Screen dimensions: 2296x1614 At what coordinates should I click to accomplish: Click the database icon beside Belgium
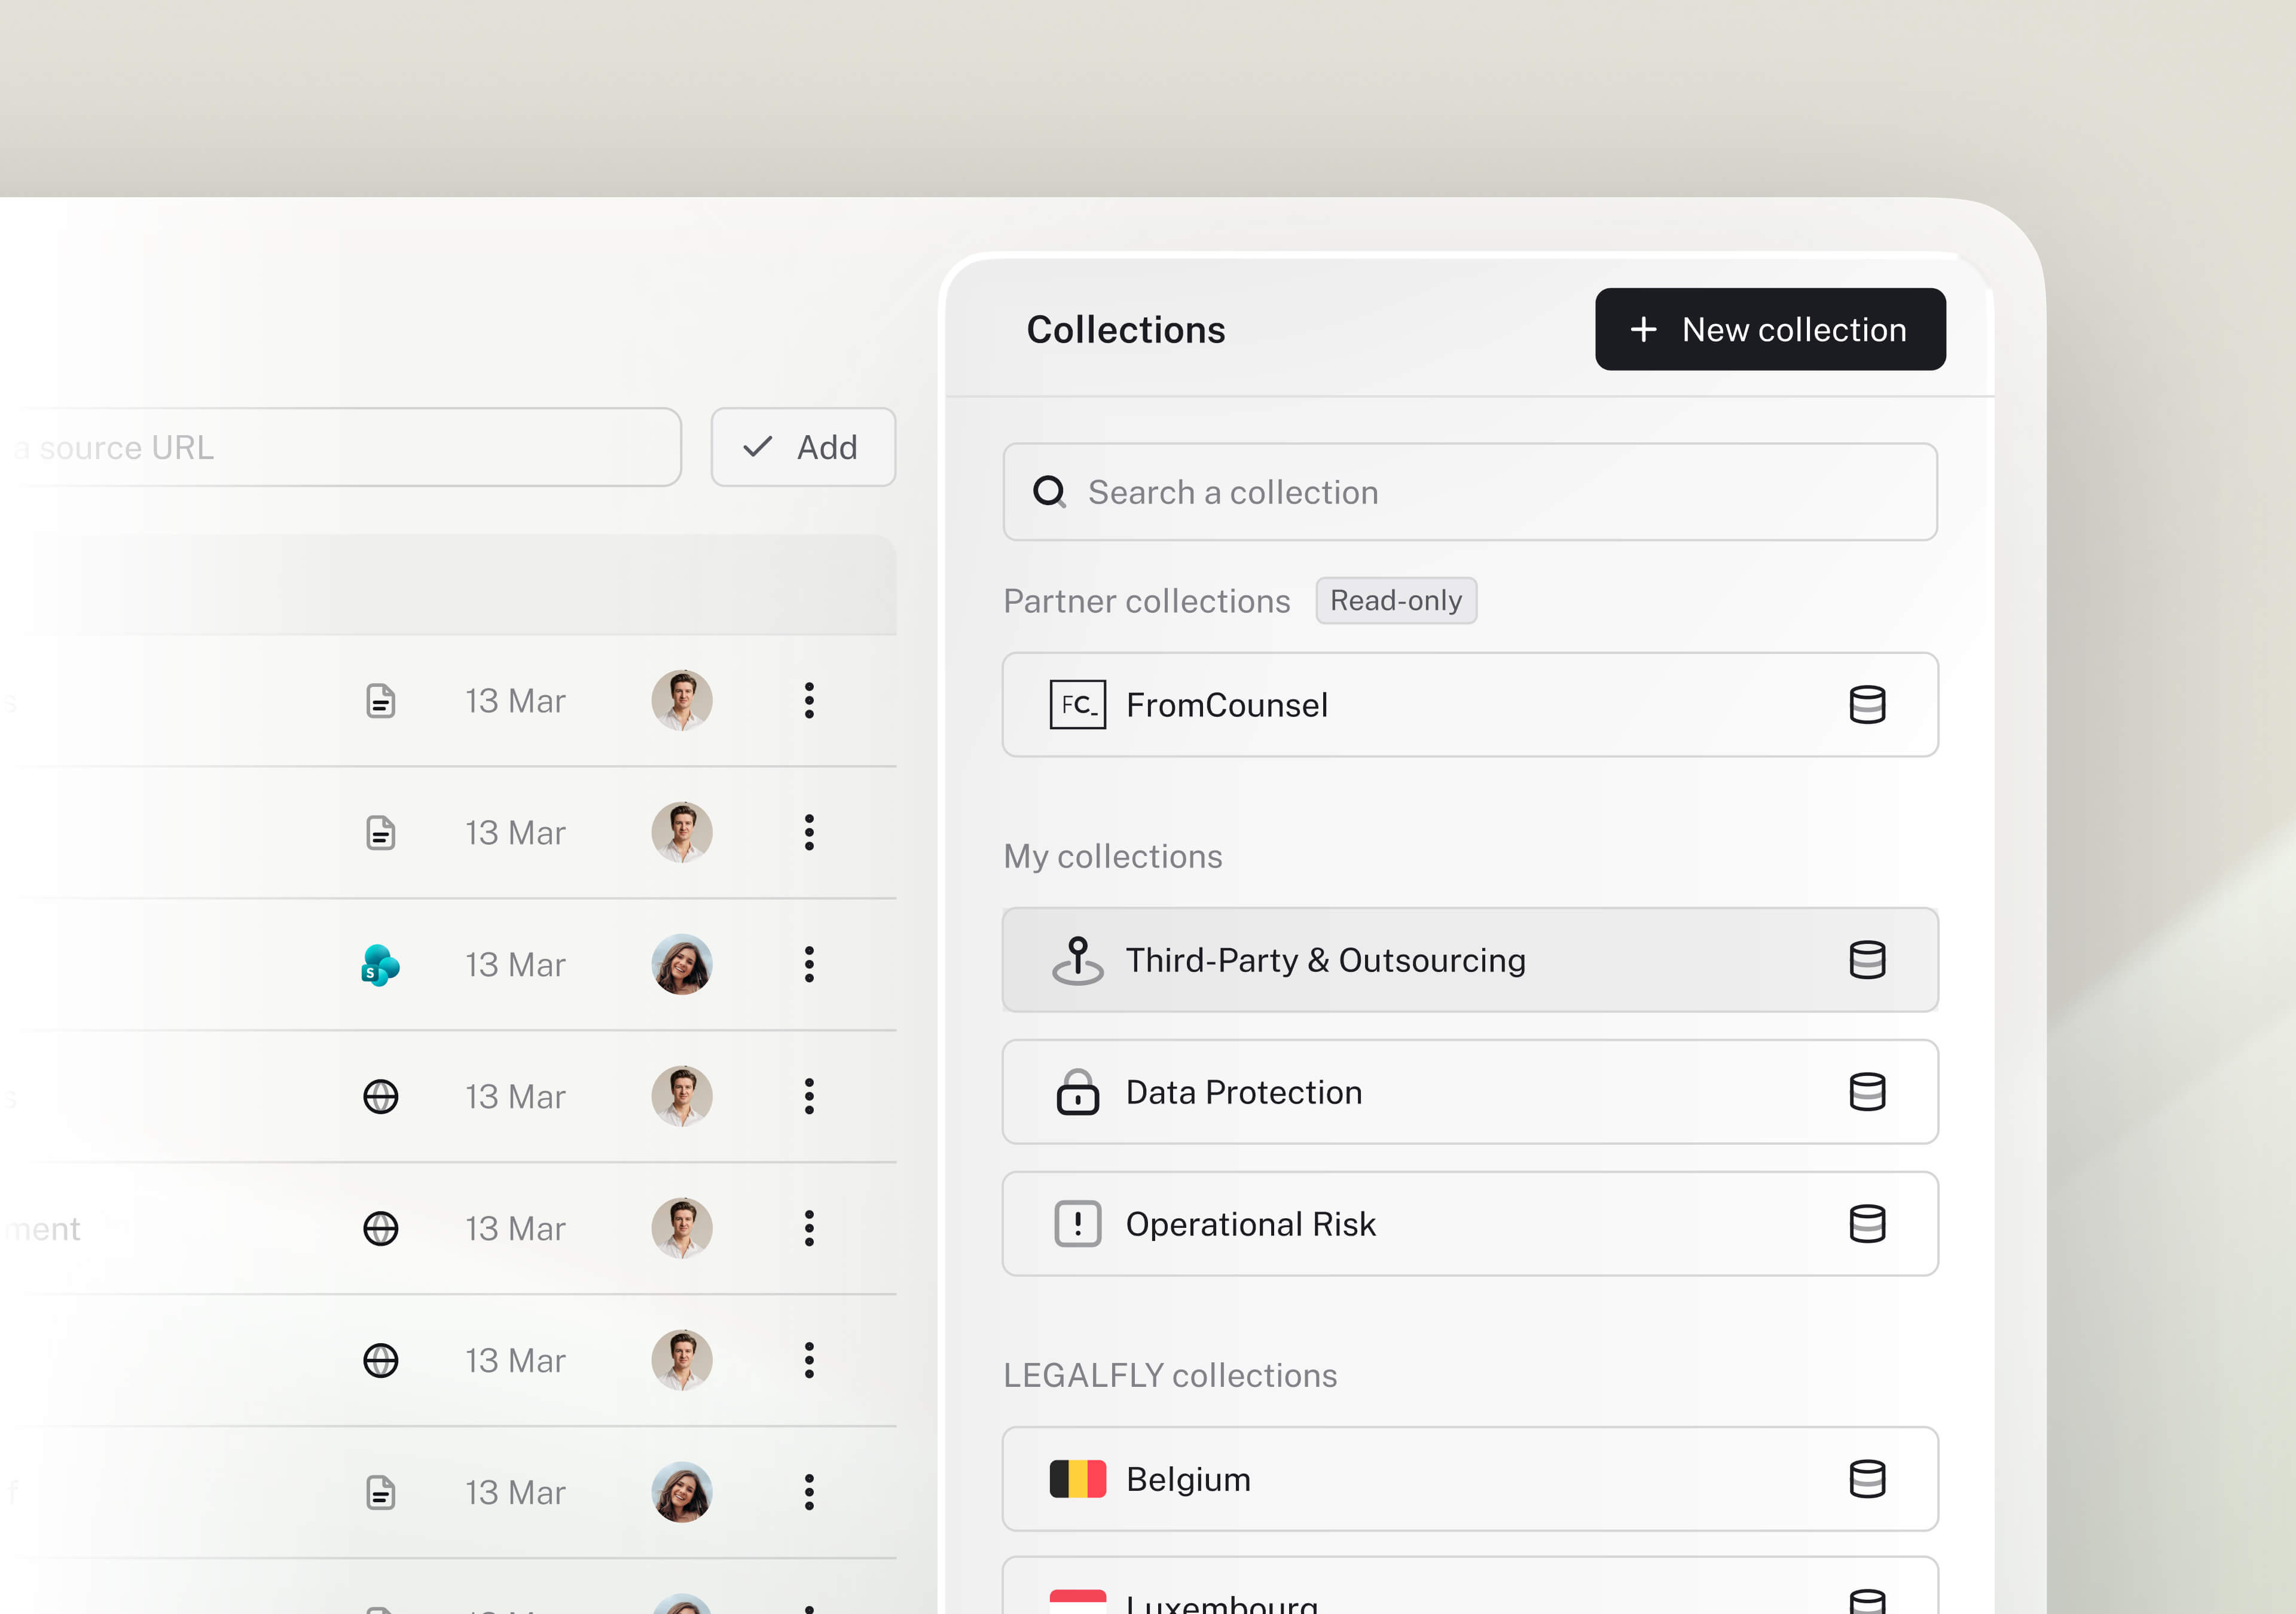(x=1866, y=1479)
